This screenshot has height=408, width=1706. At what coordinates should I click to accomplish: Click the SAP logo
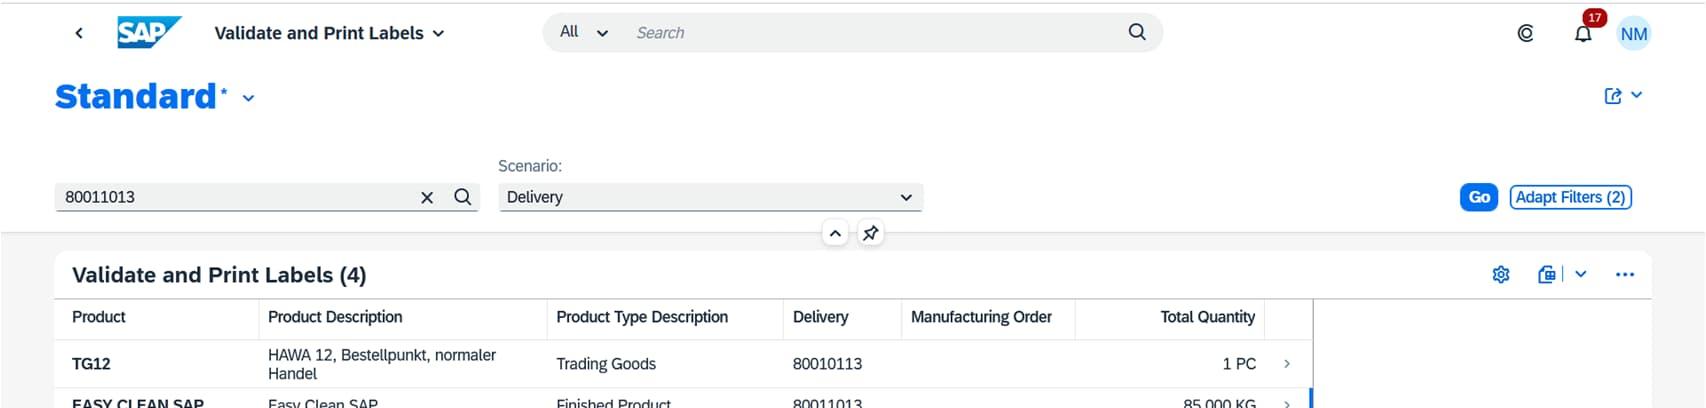tap(148, 33)
